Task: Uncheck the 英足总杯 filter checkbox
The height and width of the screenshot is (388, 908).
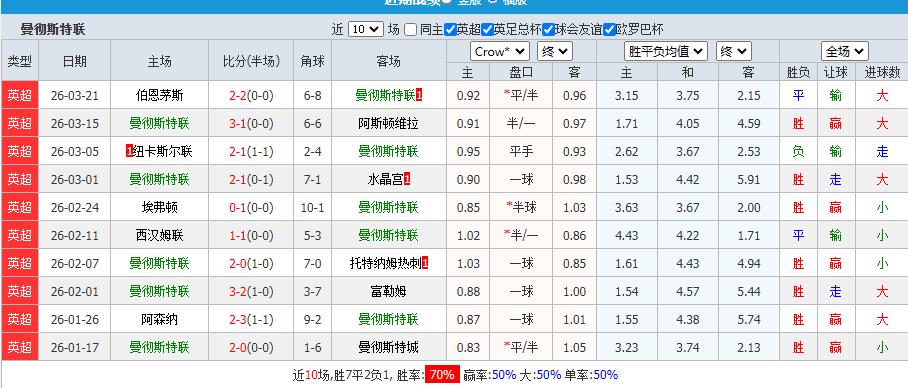Action: [x=487, y=30]
